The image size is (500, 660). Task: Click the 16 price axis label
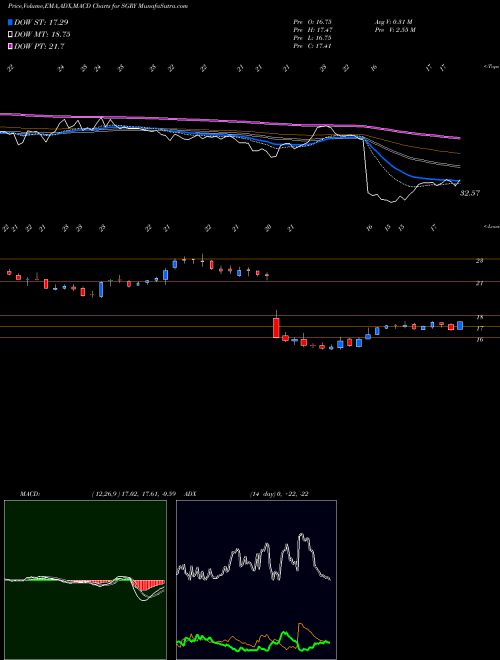[479, 340]
